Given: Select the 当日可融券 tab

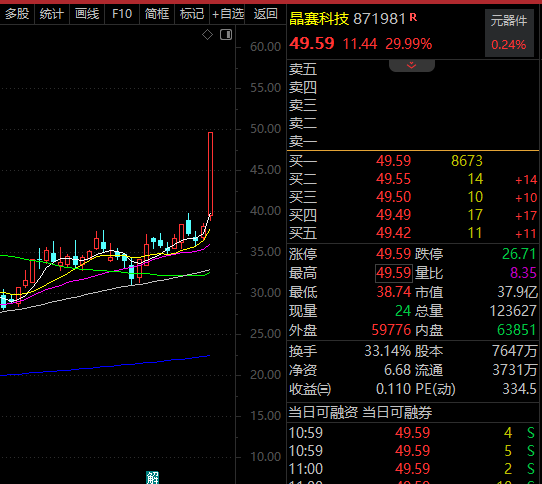Looking at the screenshot, I should [397, 412].
